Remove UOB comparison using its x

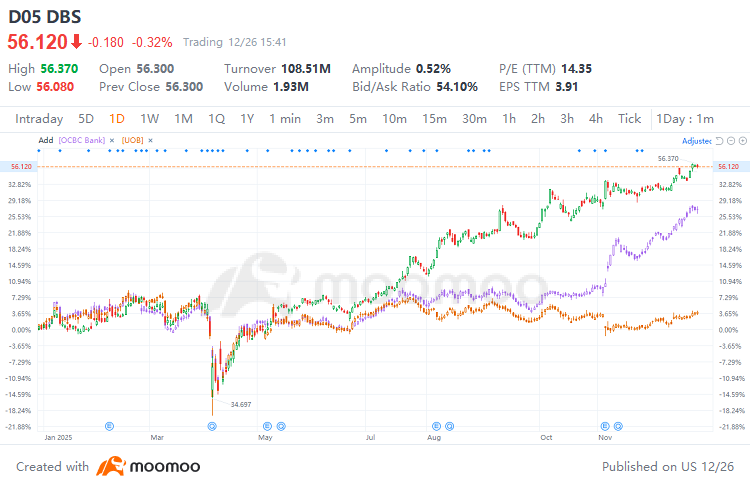[x=150, y=140]
